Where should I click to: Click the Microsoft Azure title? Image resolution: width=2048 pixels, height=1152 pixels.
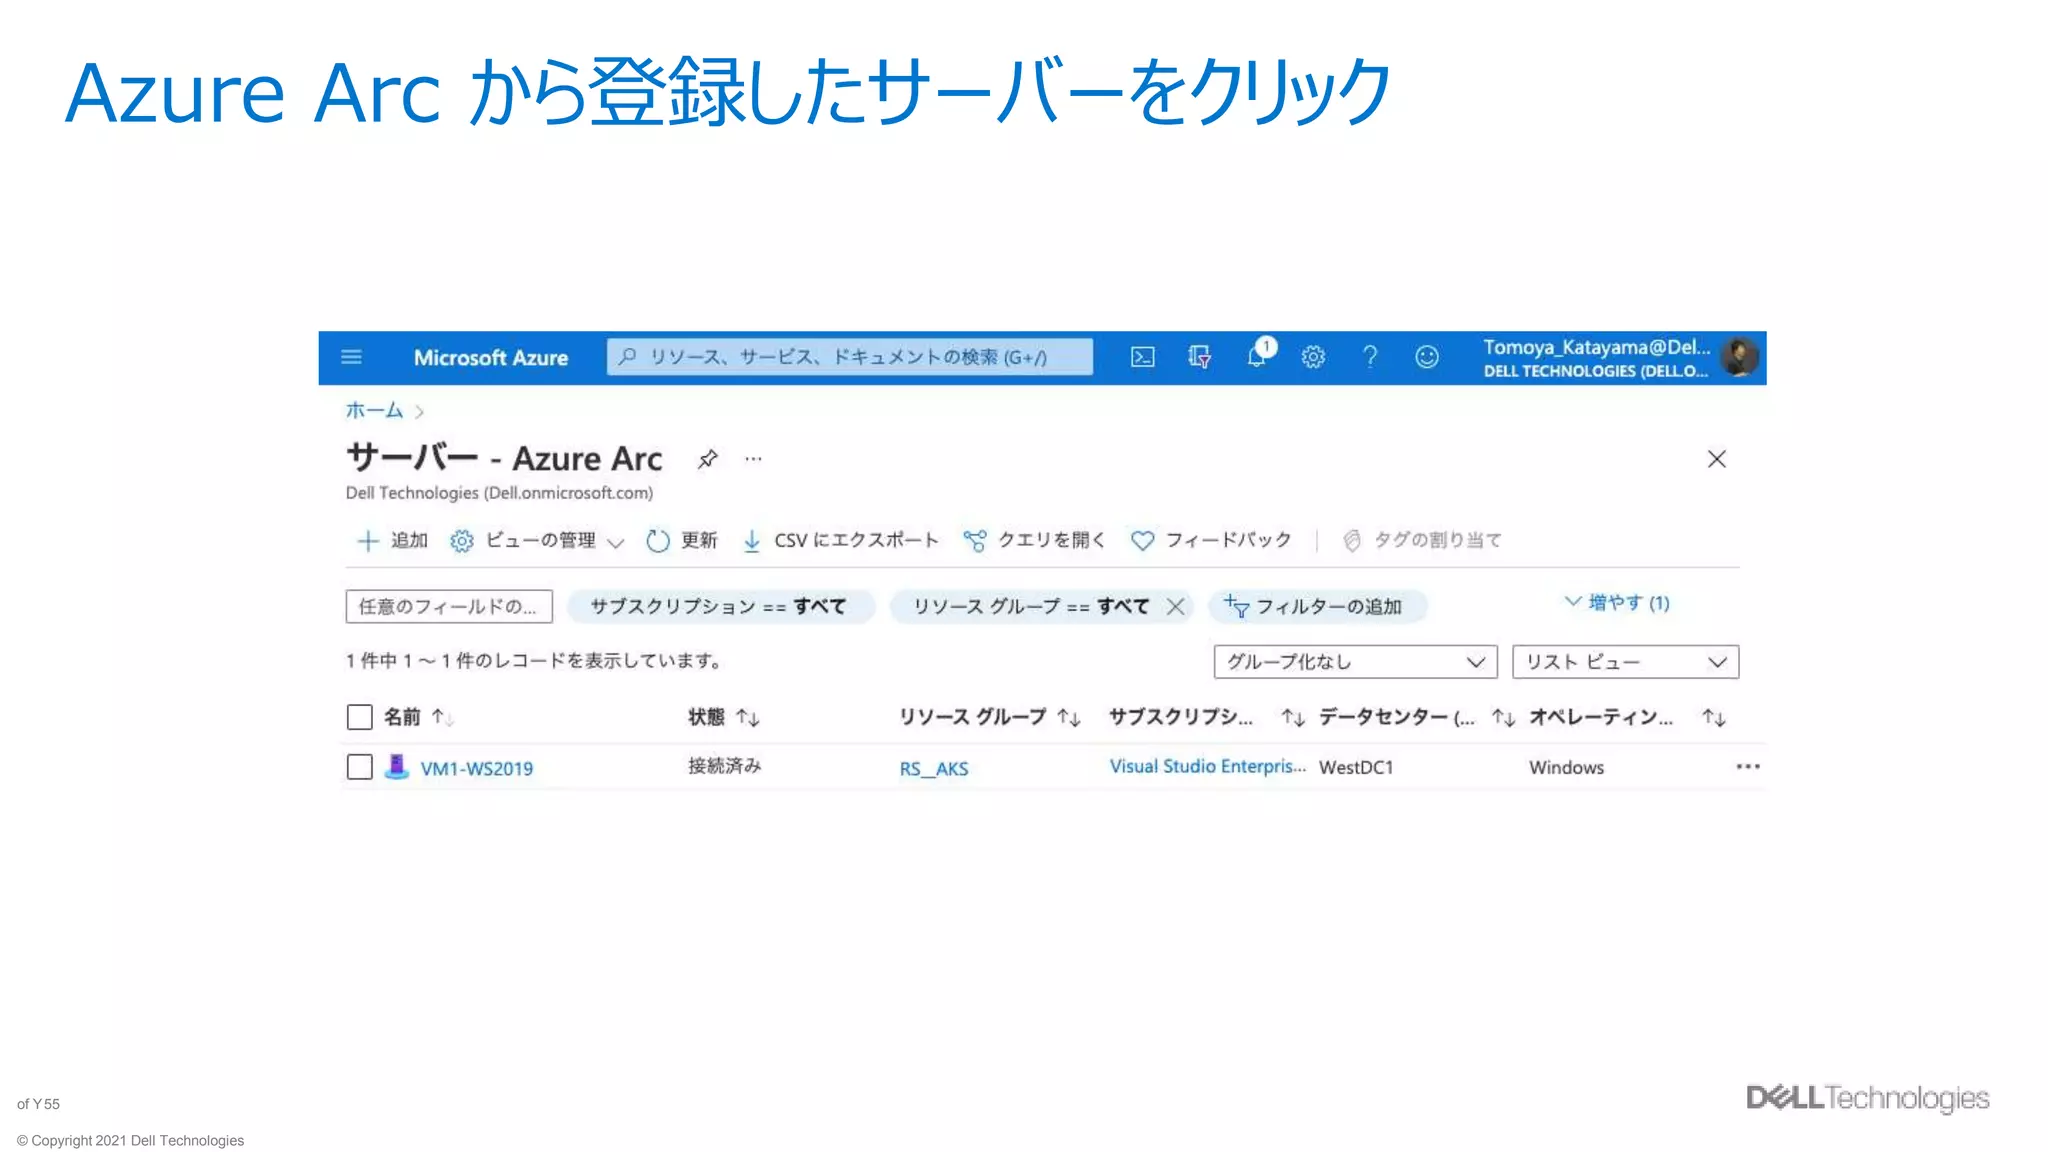(x=491, y=358)
